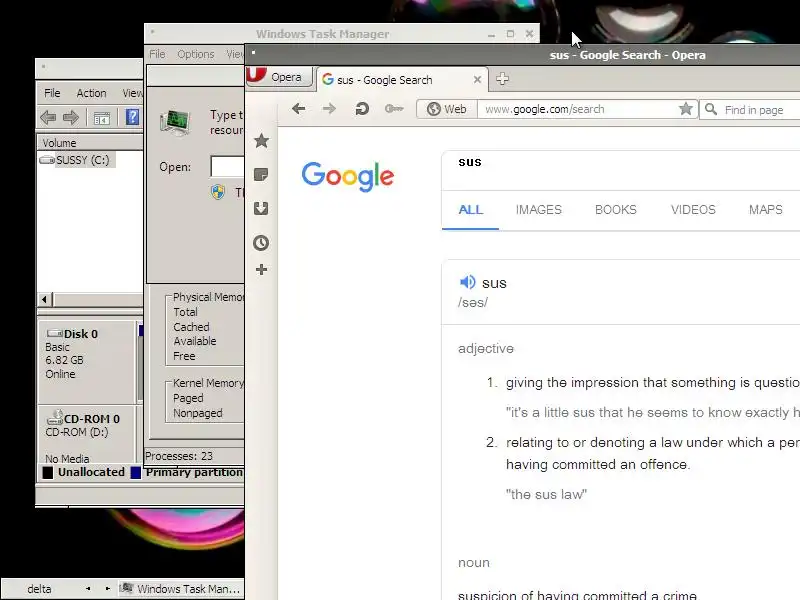
Task: Click the word adjective in definition card
Action: click(486, 348)
